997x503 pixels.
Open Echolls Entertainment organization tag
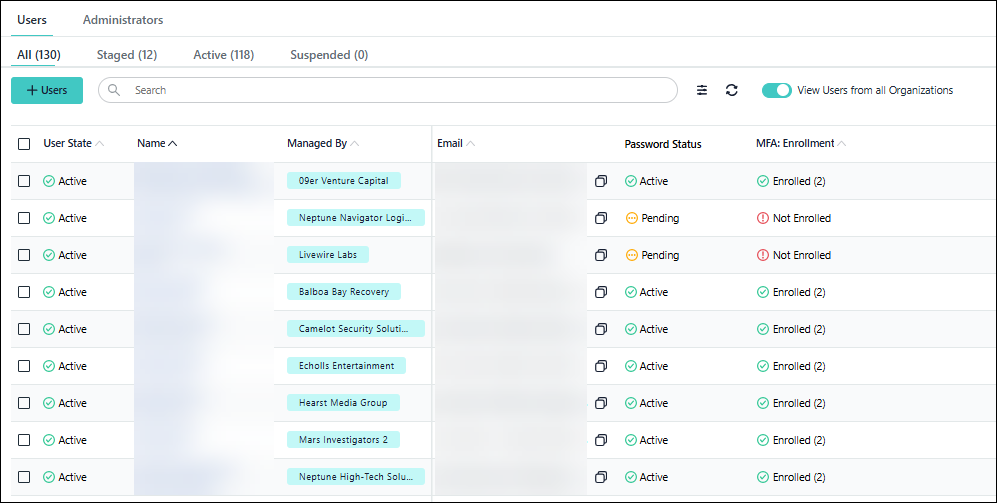coord(346,366)
